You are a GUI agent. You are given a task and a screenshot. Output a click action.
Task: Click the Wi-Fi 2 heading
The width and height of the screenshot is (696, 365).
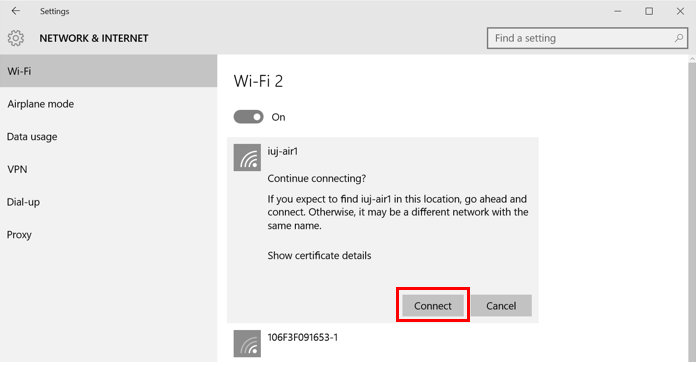coord(258,81)
